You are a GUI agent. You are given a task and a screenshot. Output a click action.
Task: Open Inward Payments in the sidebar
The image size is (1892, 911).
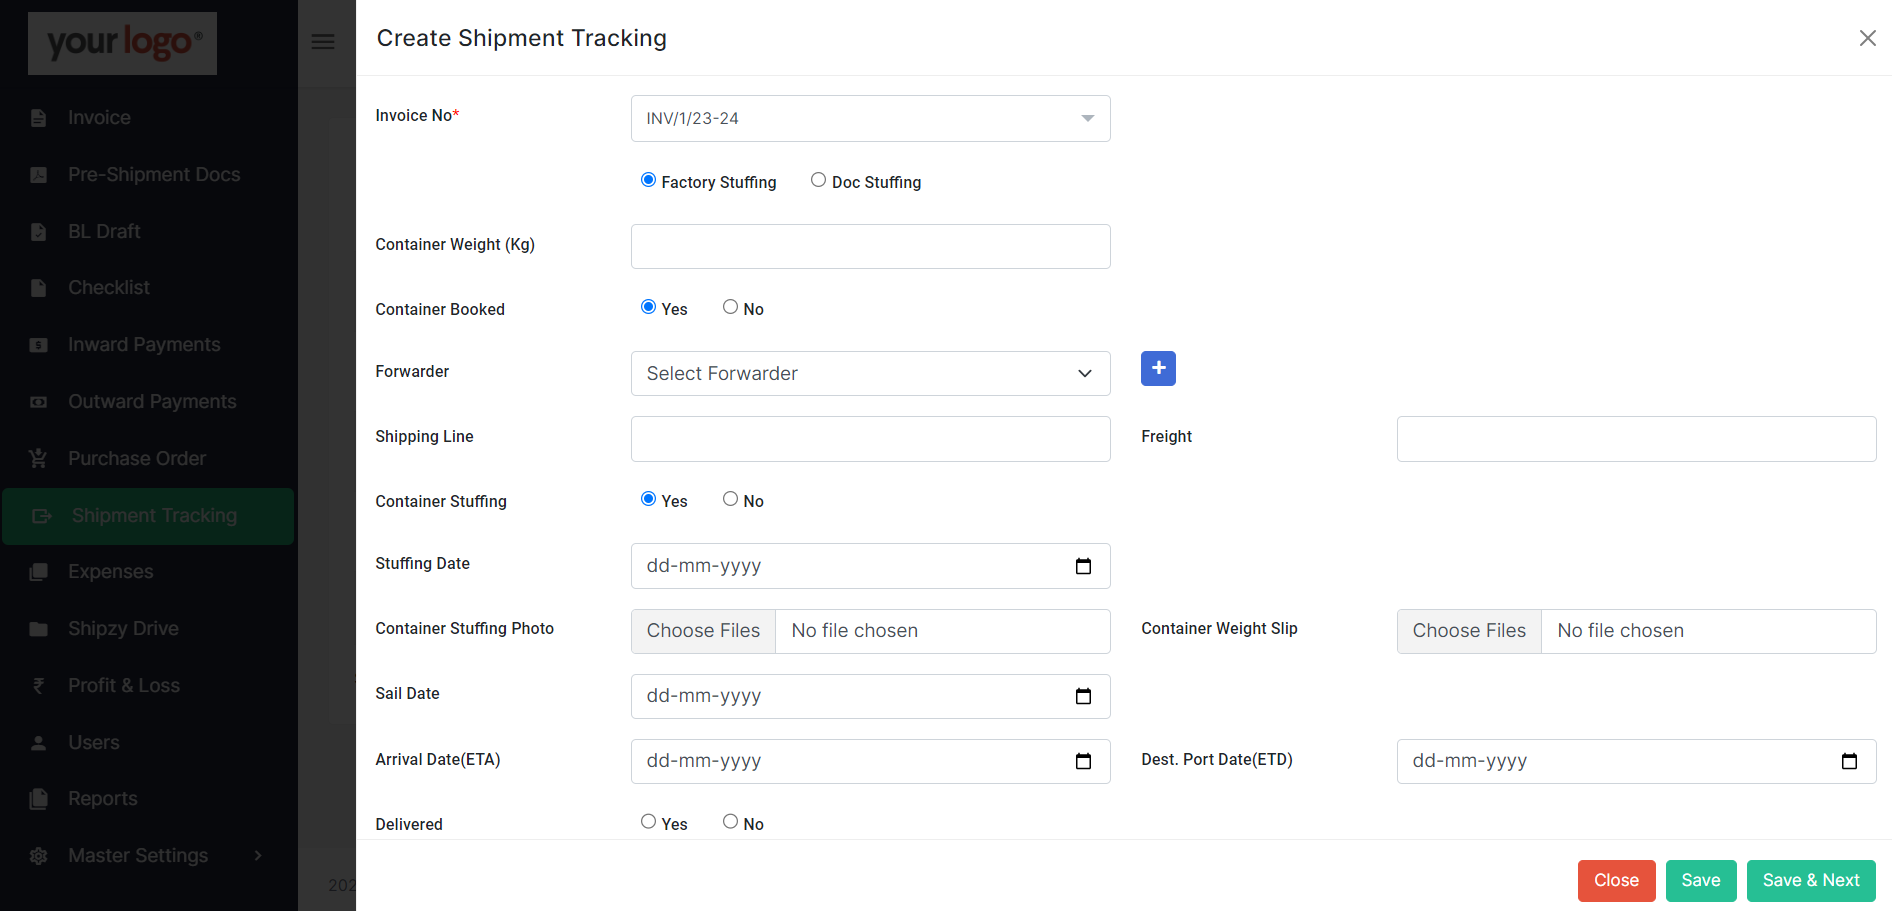(144, 345)
